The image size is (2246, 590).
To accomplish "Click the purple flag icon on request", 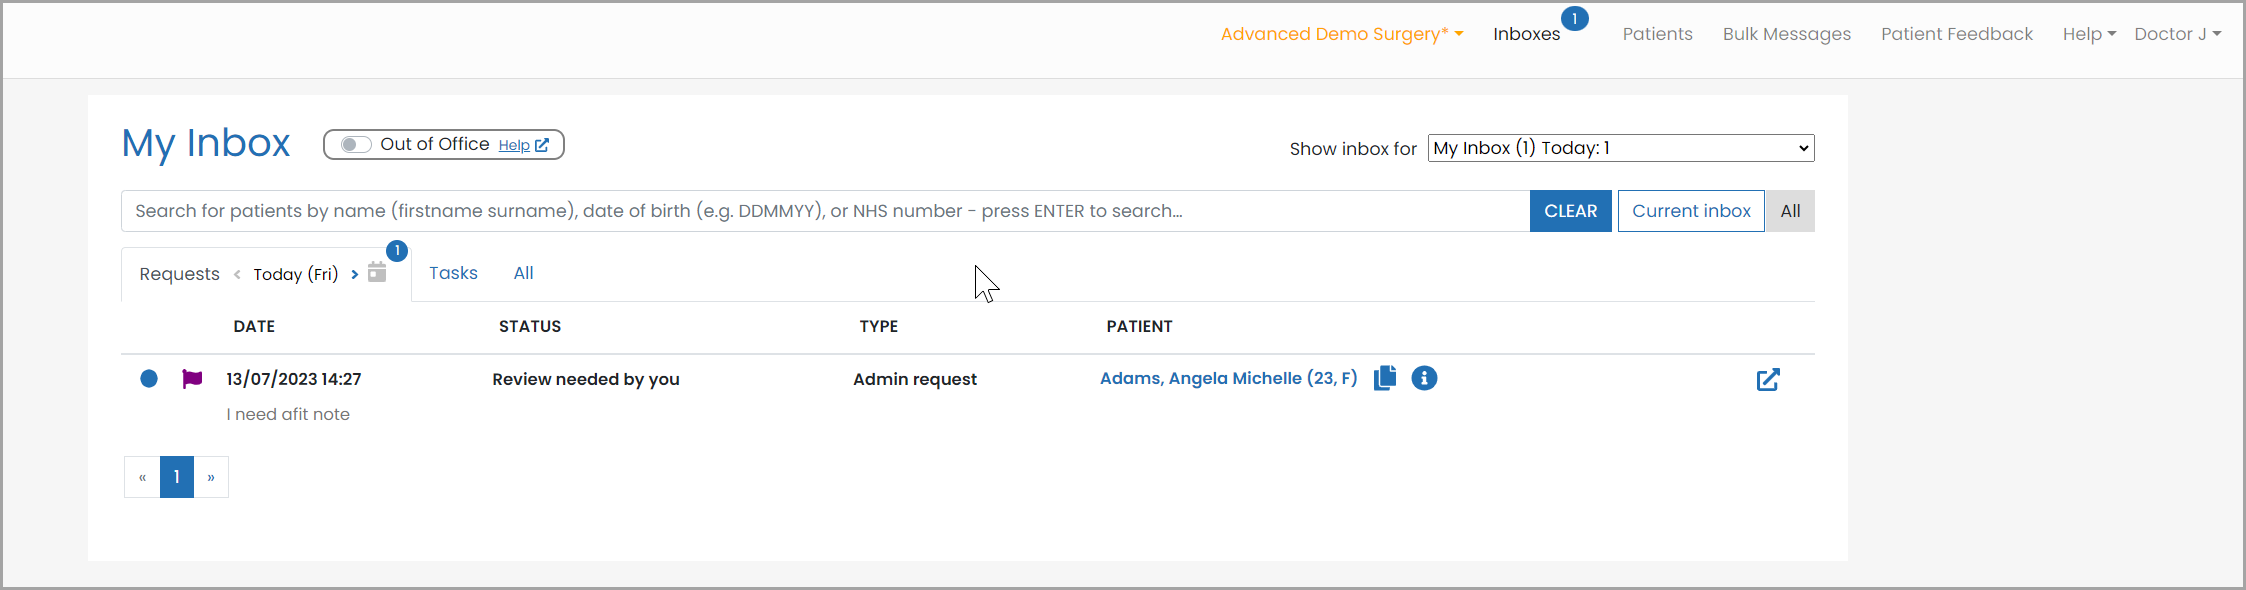I will click(192, 379).
